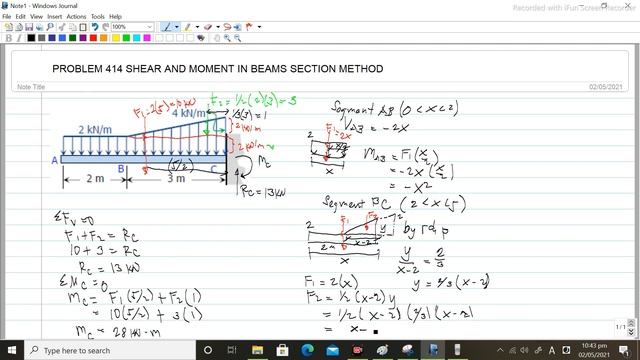Expand the Pen tool options arrow
The image size is (640, 360).
[x=177, y=27]
